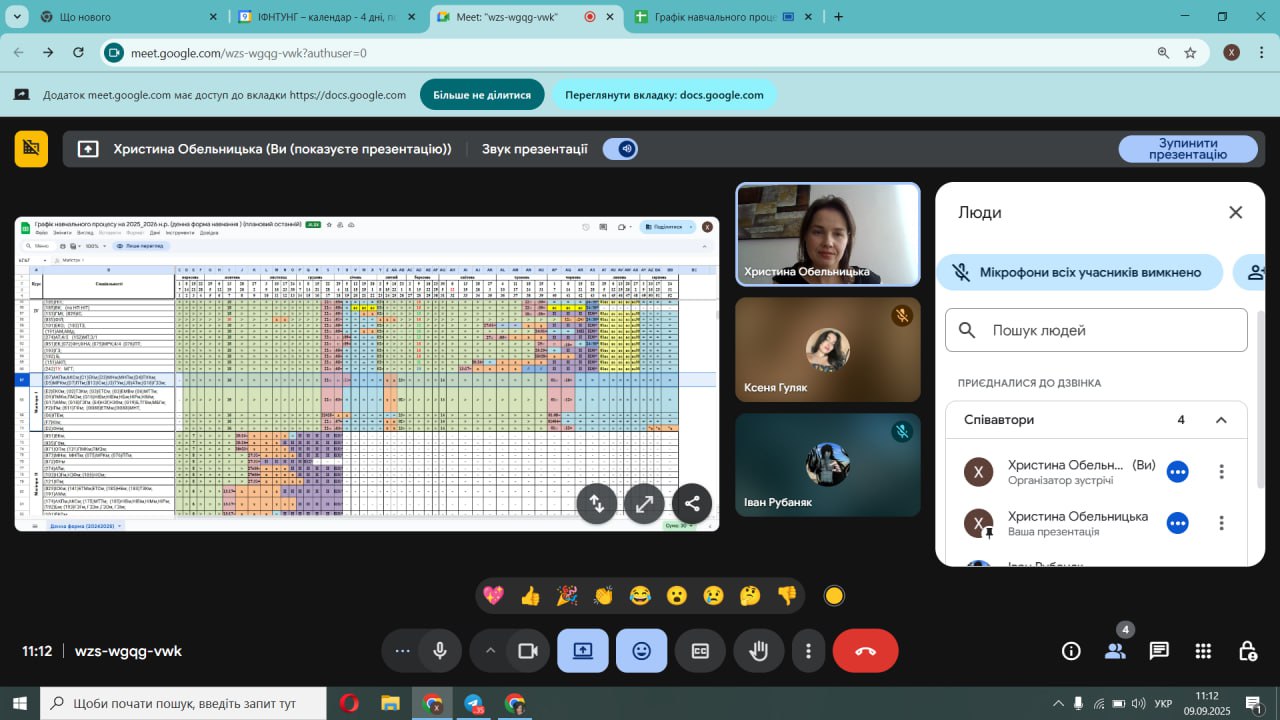Open the emoji reactions button
The width and height of the screenshot is (1280, 720).
point(641,651)
